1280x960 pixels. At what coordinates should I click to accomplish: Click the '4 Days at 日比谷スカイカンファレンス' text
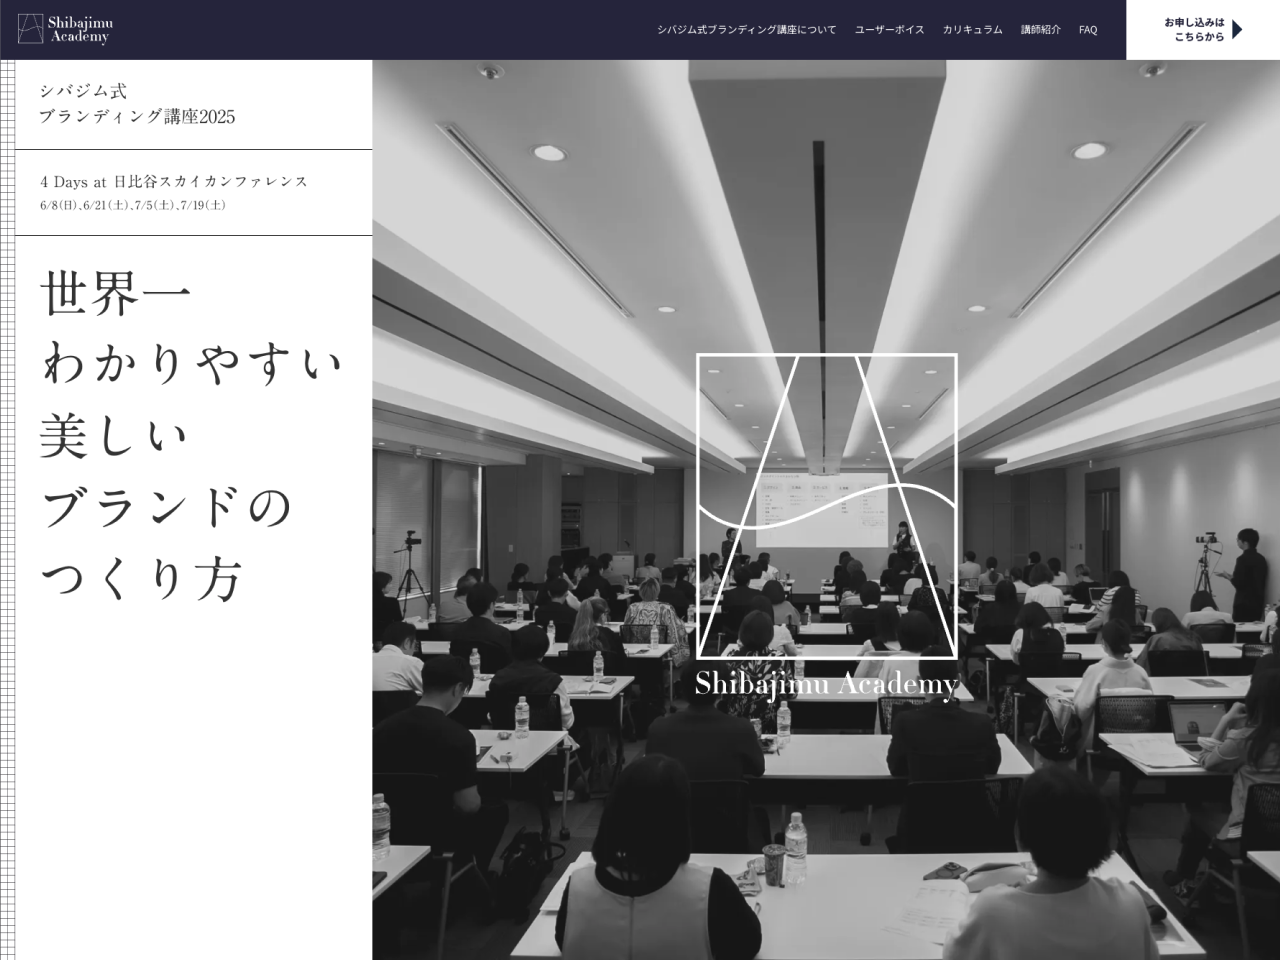(x=174, y=181)
